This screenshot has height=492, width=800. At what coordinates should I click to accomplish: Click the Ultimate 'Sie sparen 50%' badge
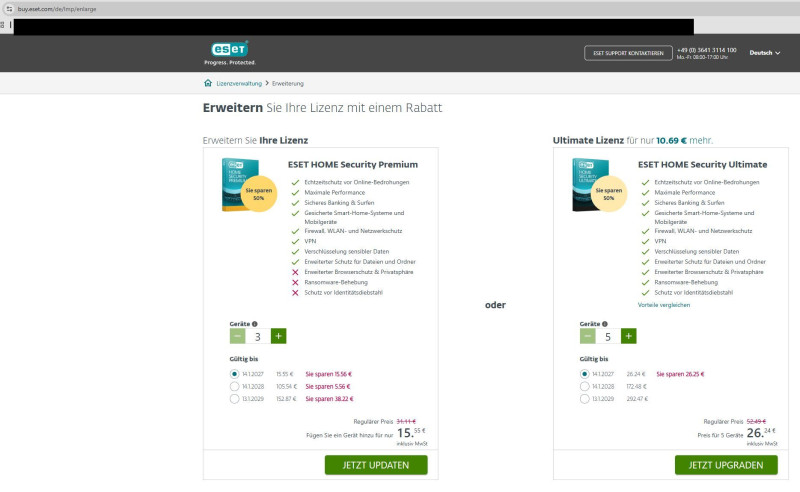point(609,194)
